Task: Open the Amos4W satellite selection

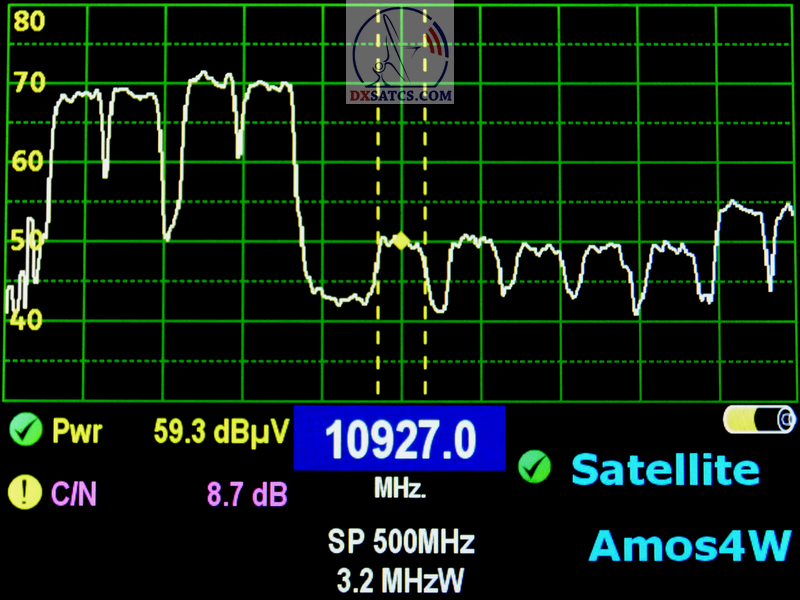Action: click(x=690, y=546)
